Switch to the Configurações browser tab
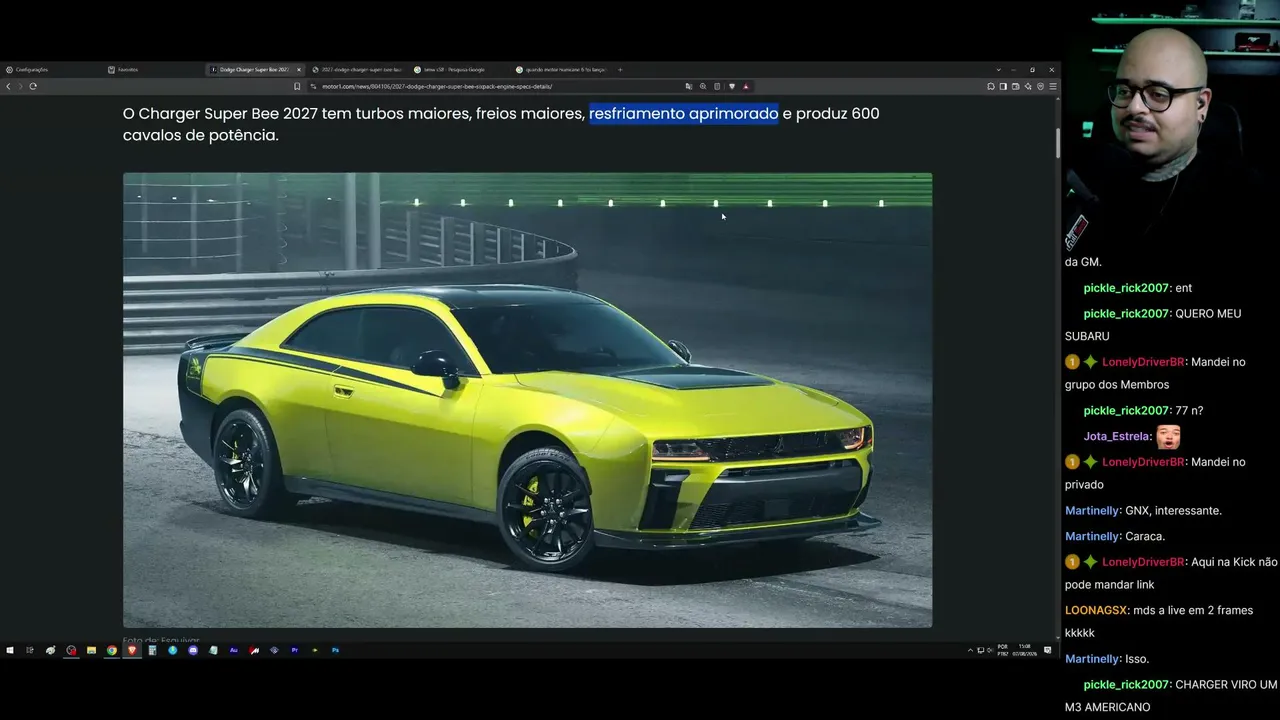1280x720 pixels. coord(50,70)
